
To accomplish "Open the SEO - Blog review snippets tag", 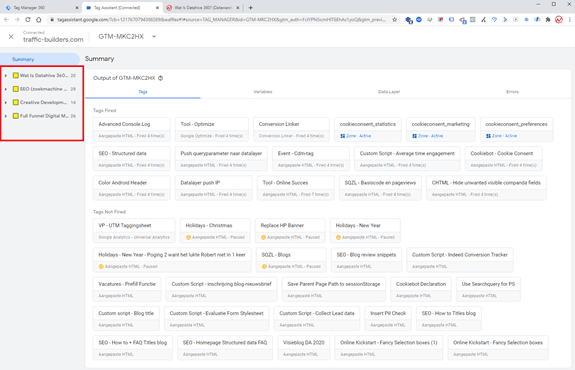I will [x=366, y=260].
